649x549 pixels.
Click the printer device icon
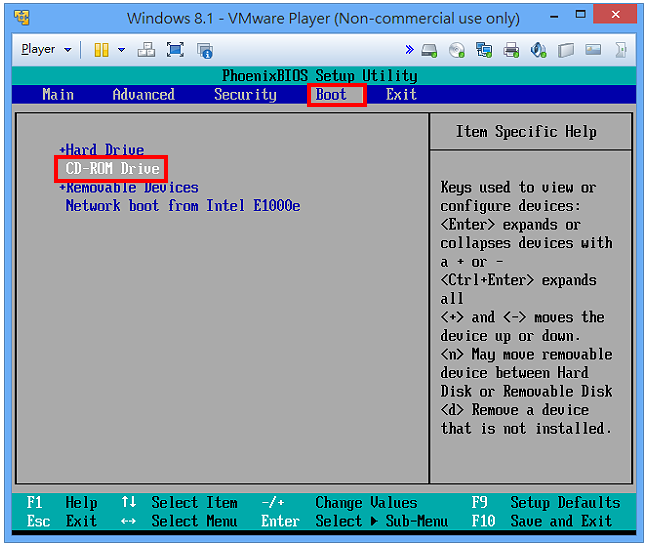(x=511, y=51)
